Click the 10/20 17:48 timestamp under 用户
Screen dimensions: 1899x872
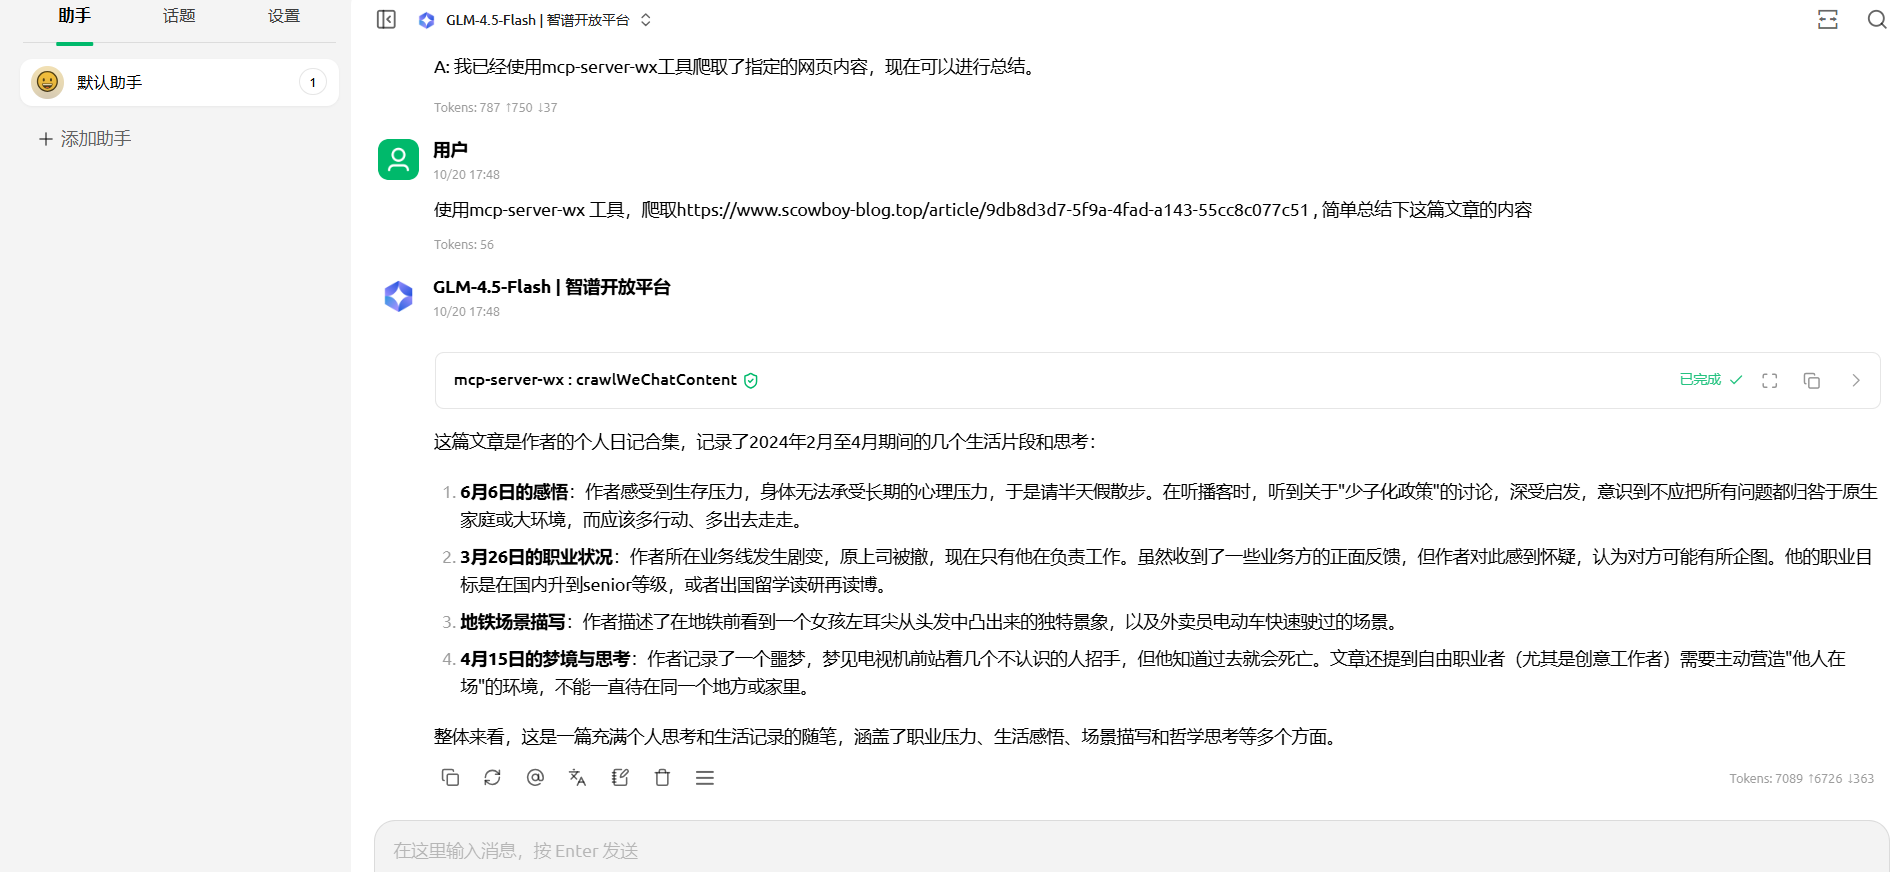[x=466, y=175]
